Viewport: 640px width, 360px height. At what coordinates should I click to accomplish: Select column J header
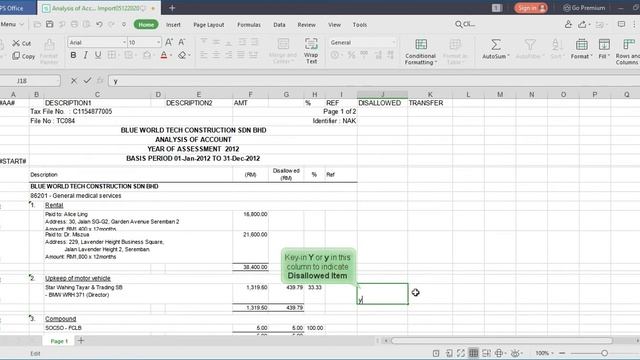click(382, 94)
